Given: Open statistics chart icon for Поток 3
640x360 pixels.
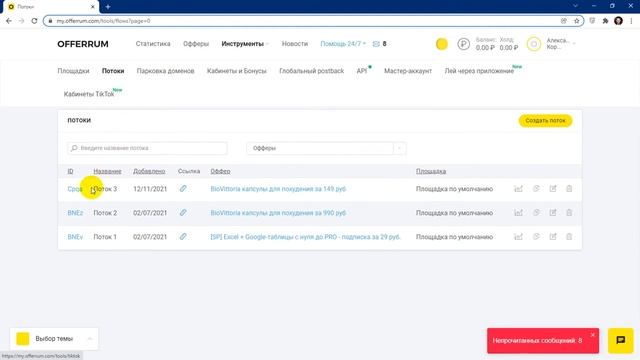Looking at the screenshot, I should pos(518,189).
